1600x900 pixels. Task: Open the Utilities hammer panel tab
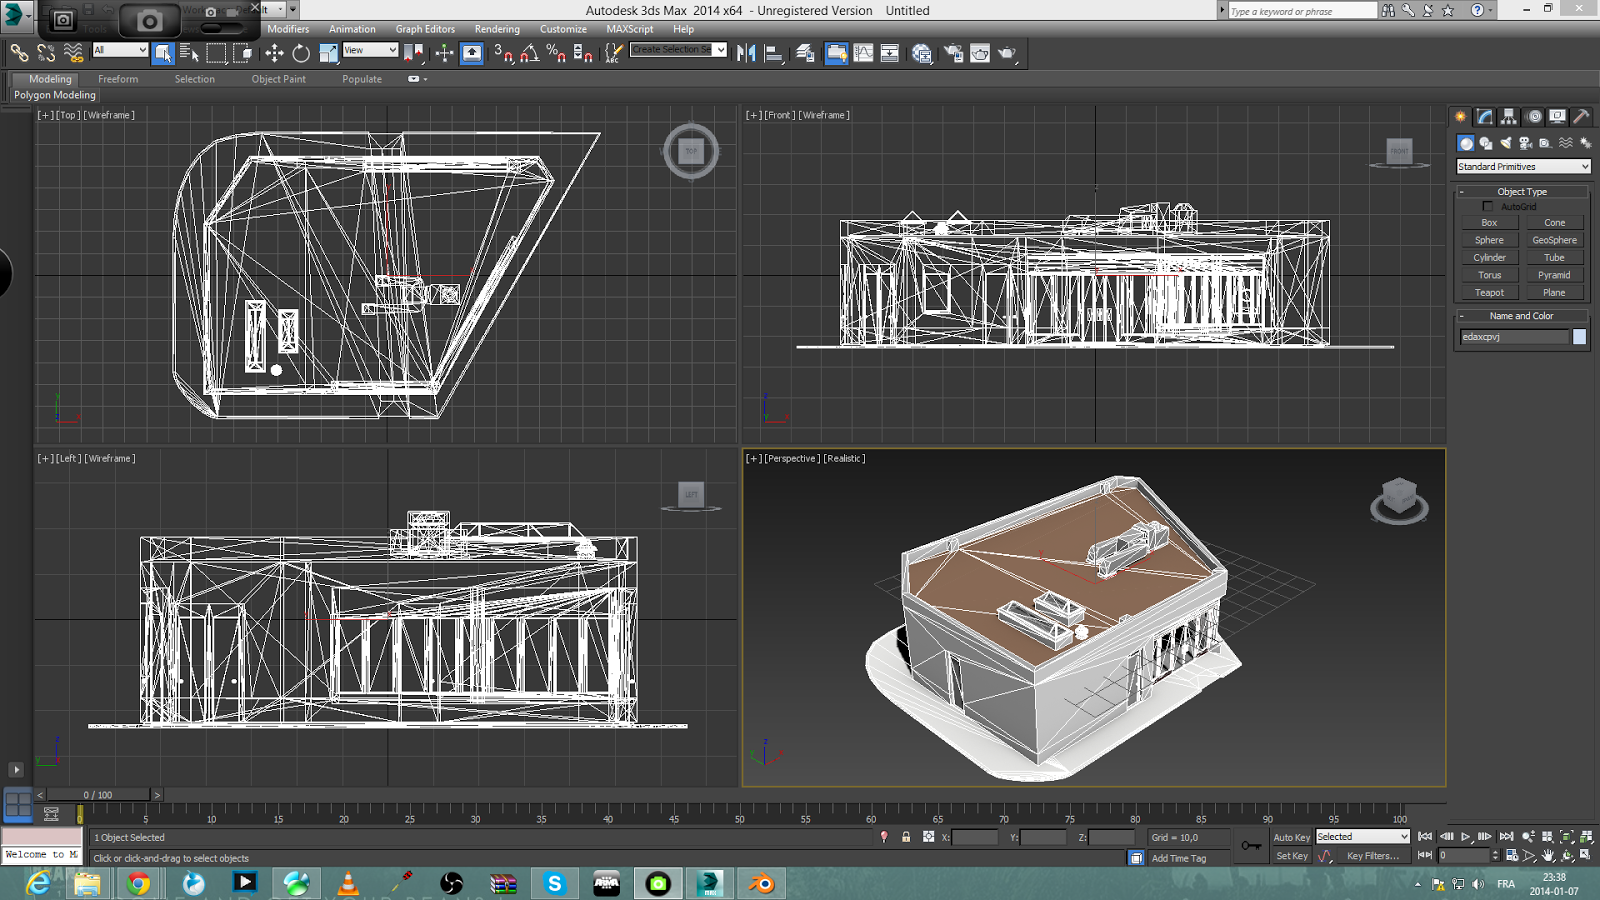1582,117
